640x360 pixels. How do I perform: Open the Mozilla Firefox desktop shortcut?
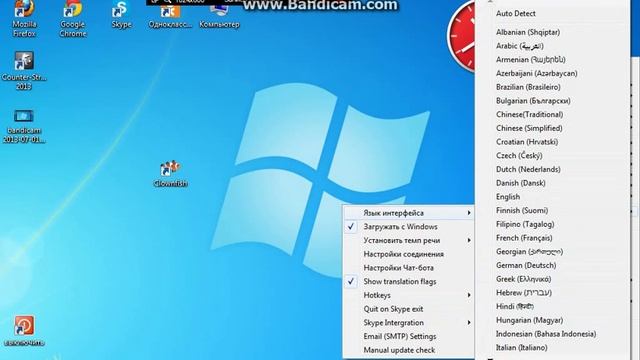click(24, 18)
